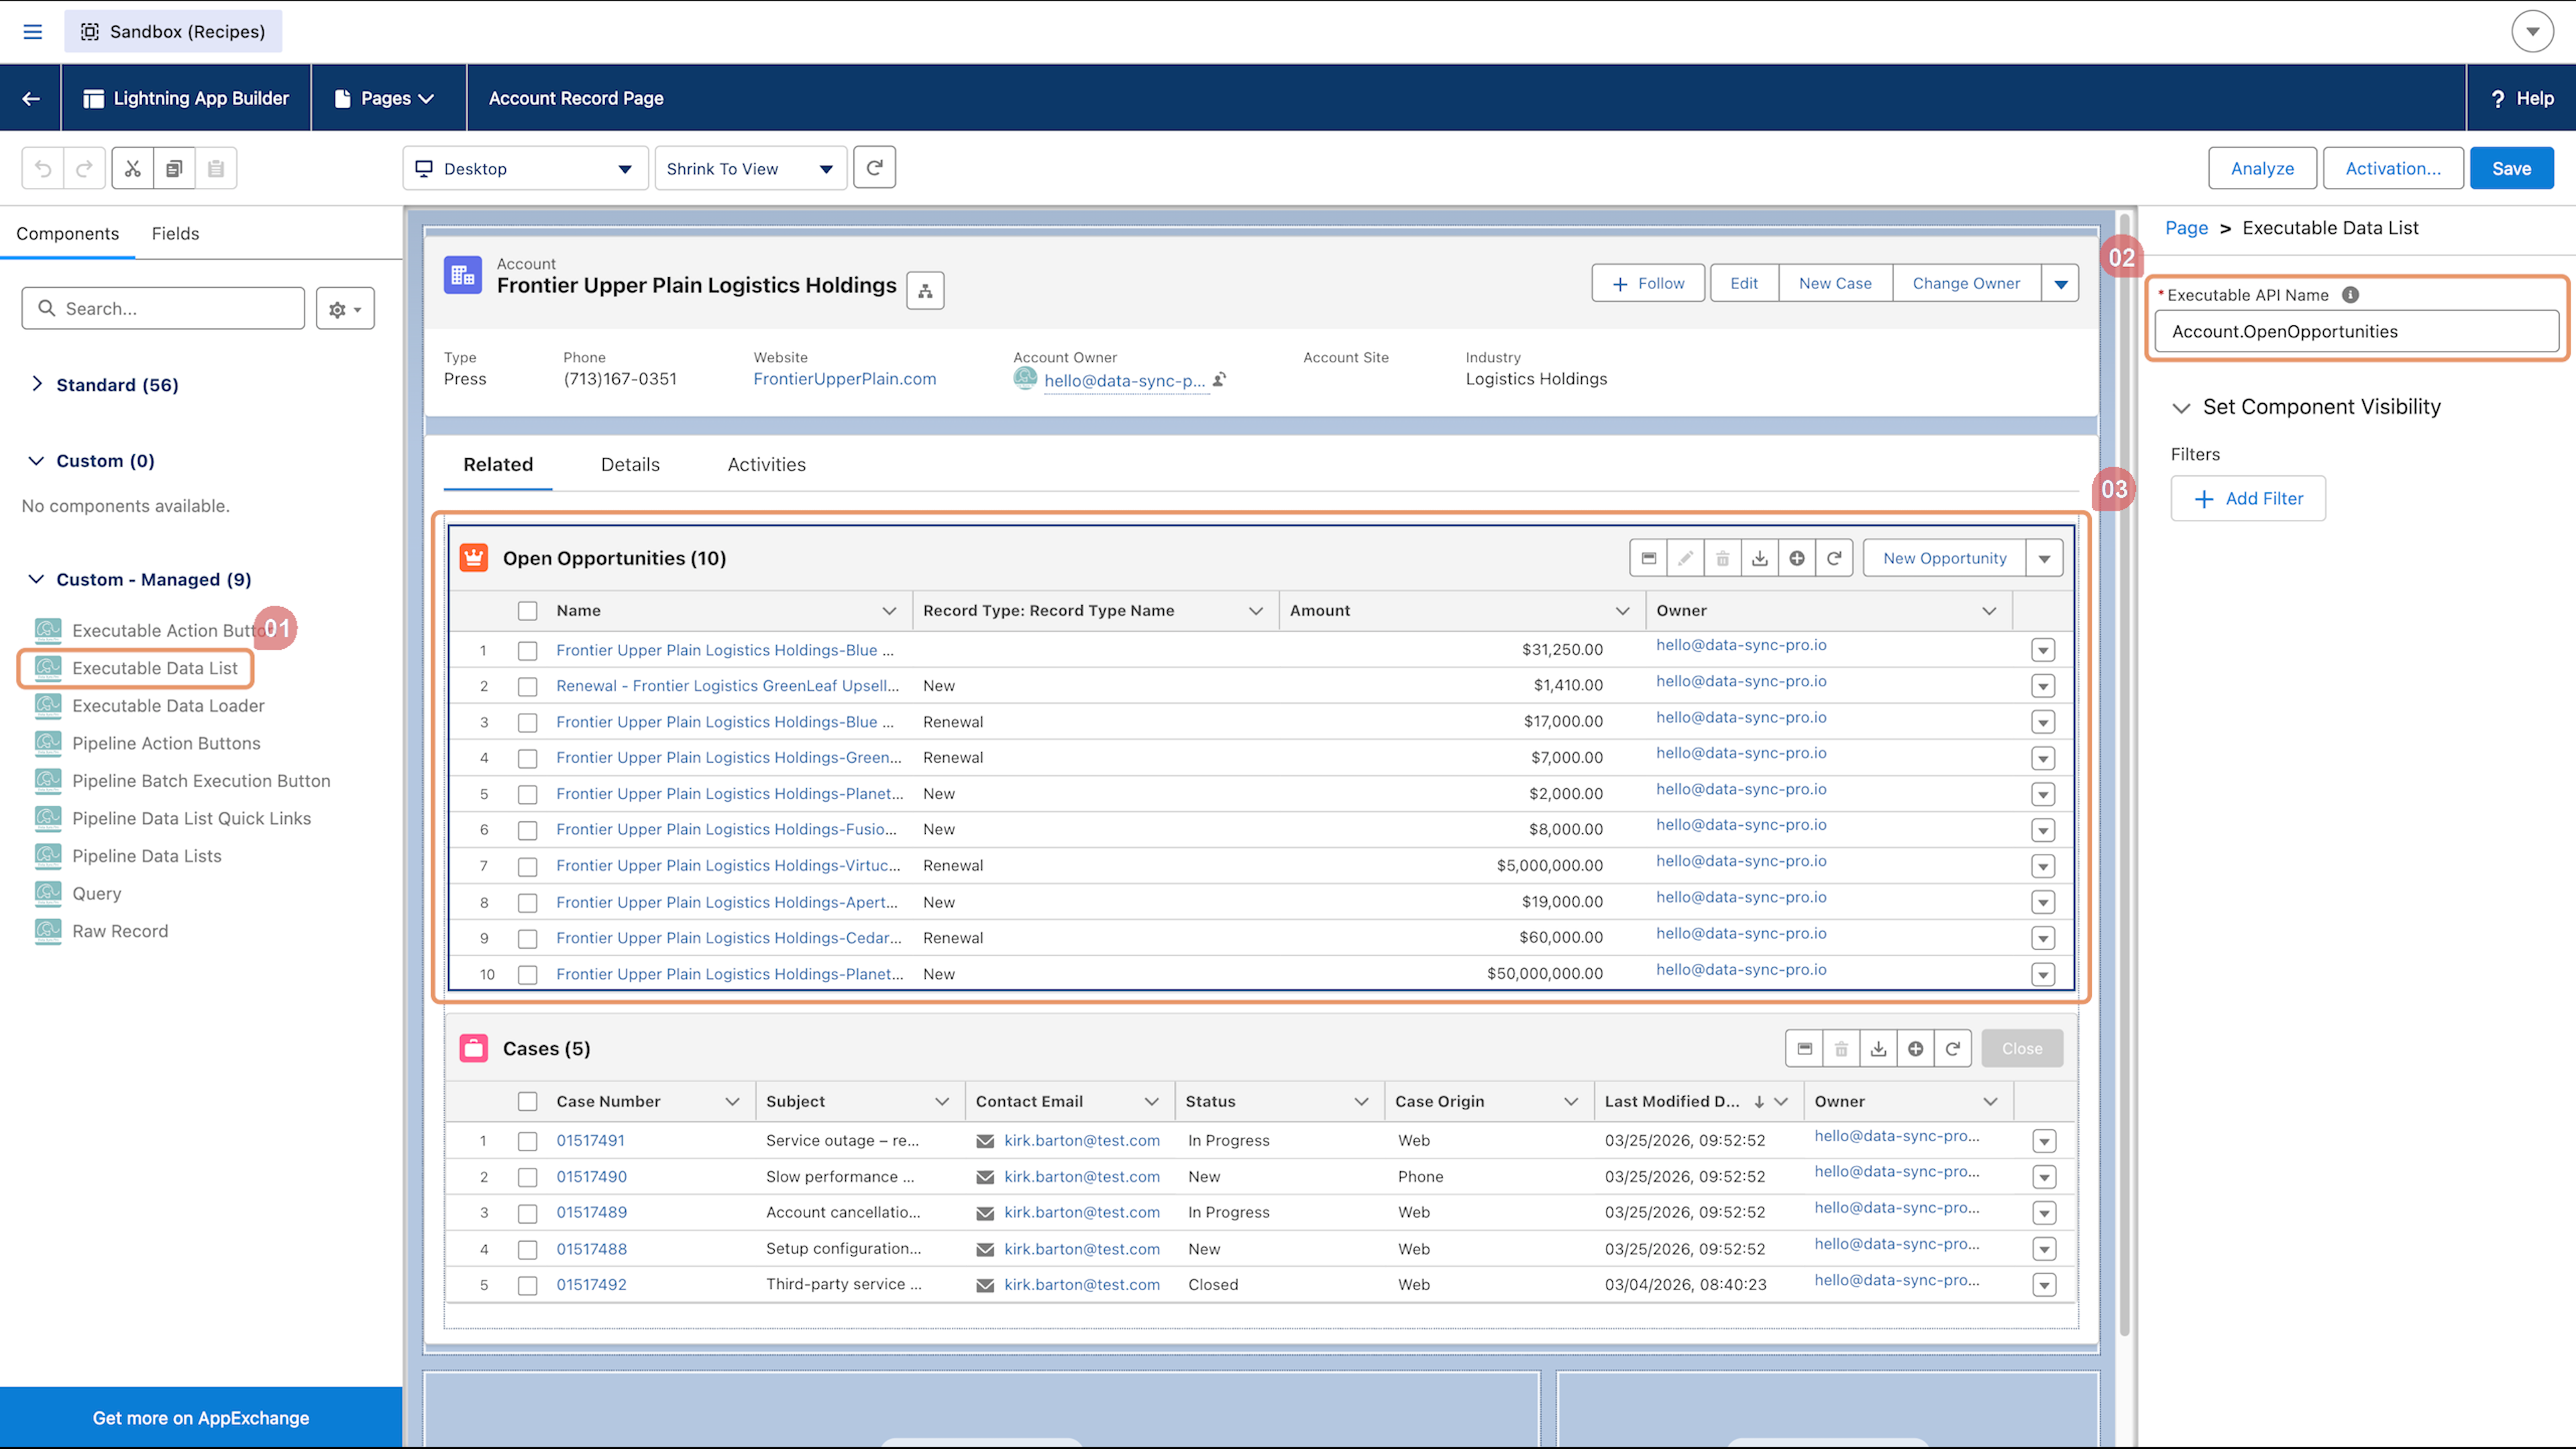Switch to the Activities tab
2576x1449 pixels.
[766, 464]
